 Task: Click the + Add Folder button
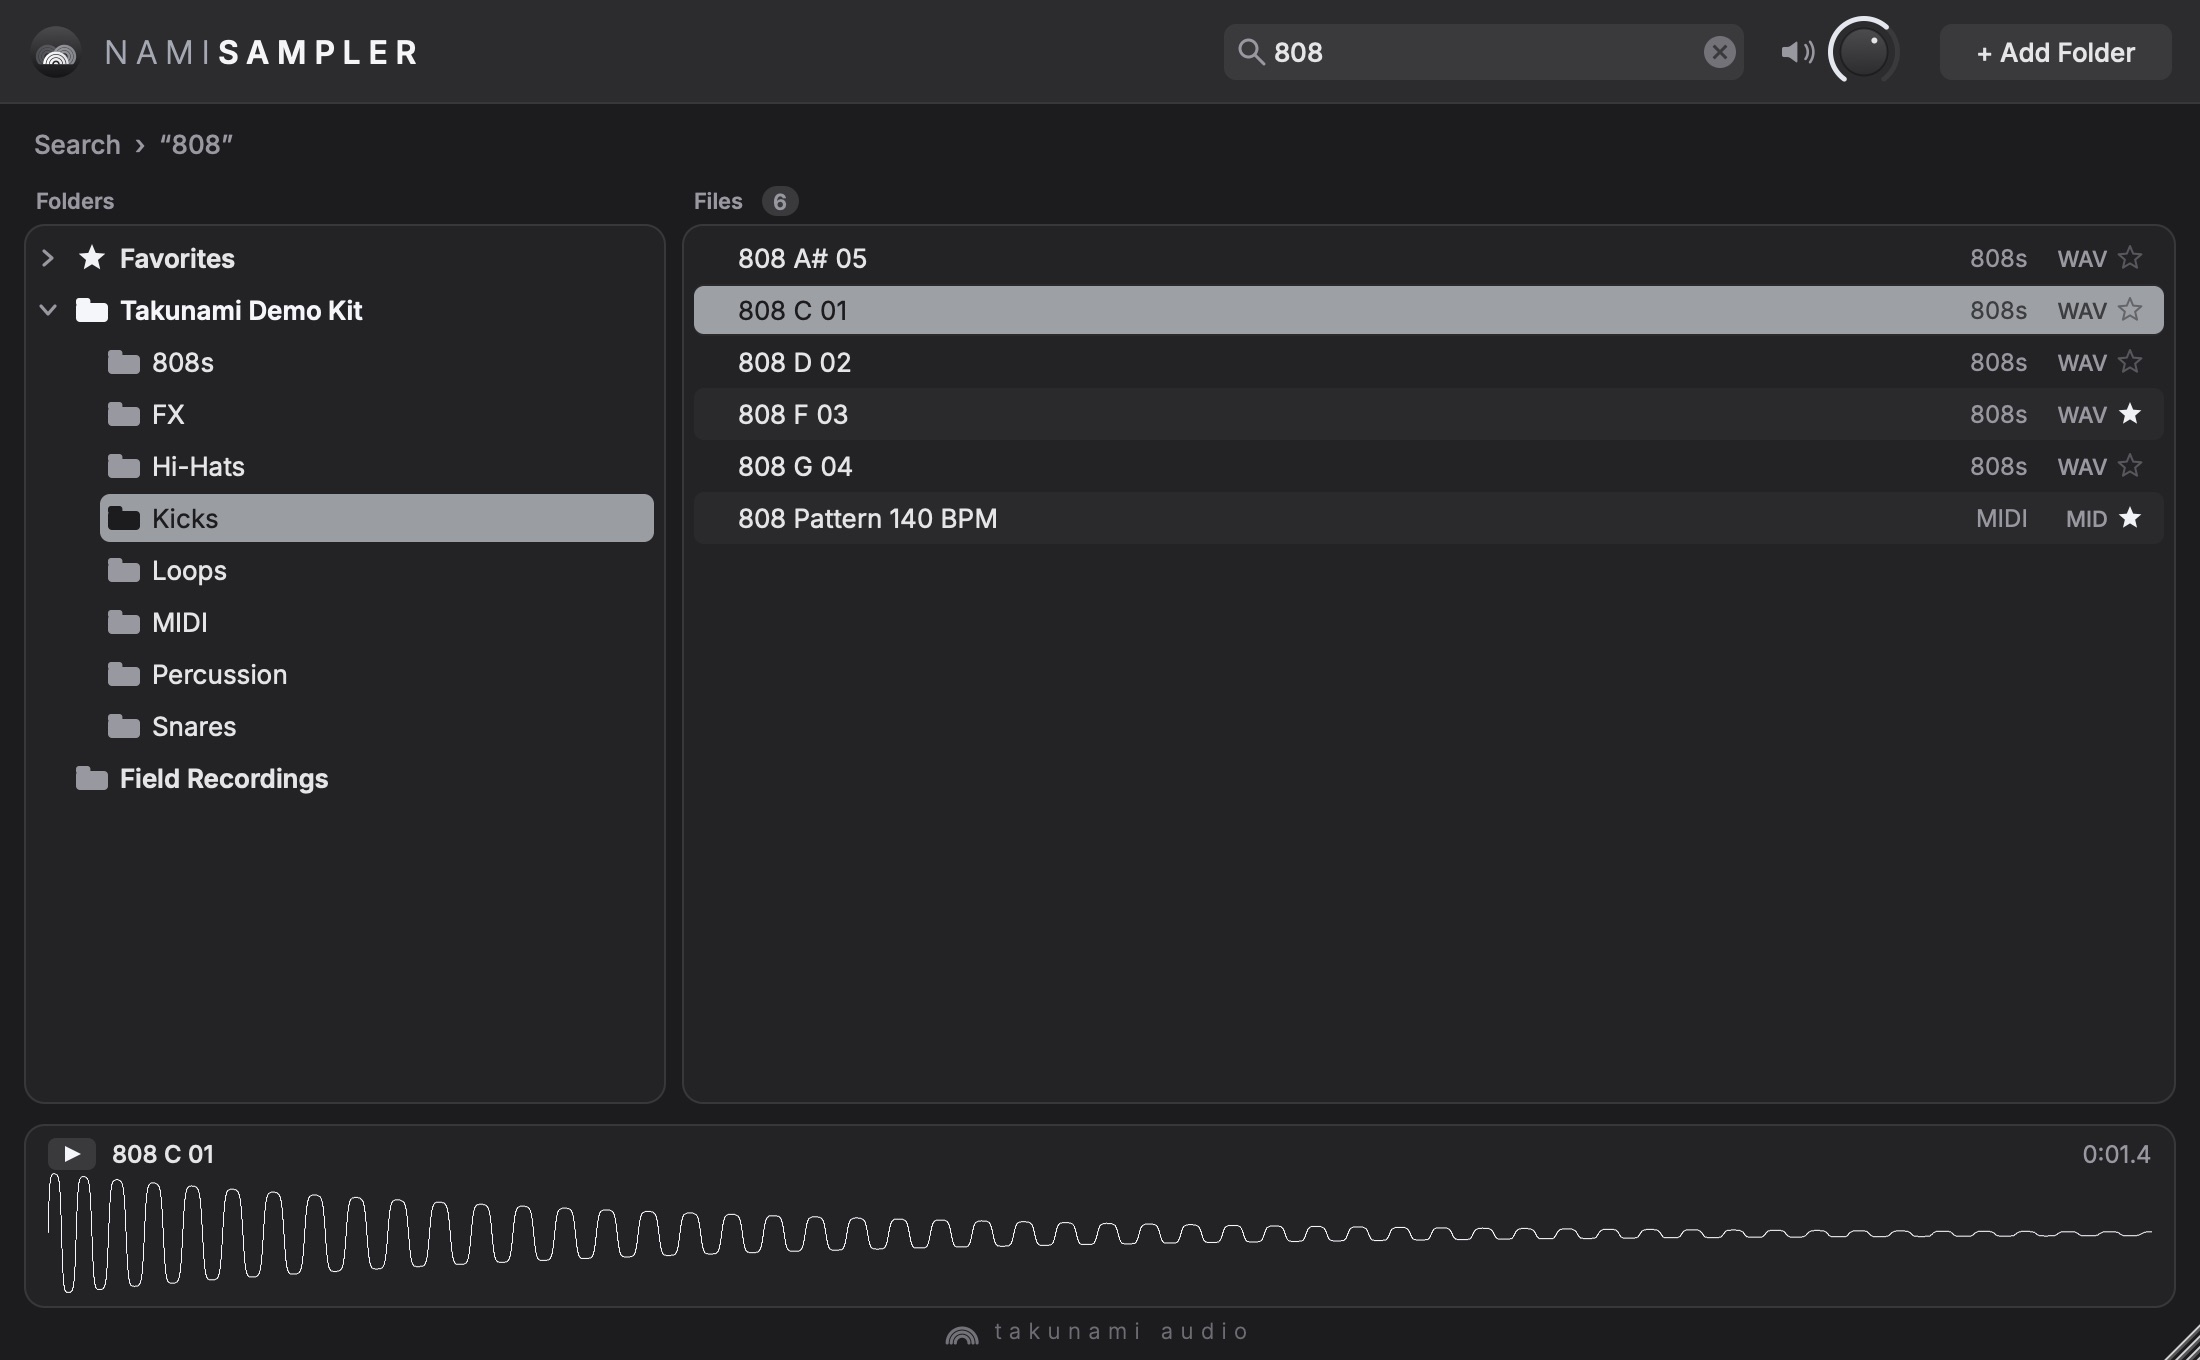tap(2055, 52)
